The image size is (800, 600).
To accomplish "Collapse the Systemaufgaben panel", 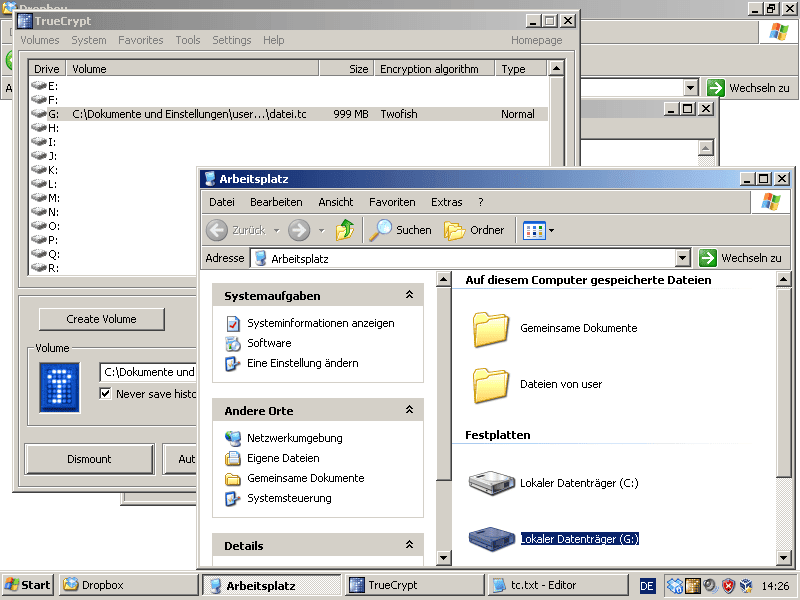I will click(409, 295).
